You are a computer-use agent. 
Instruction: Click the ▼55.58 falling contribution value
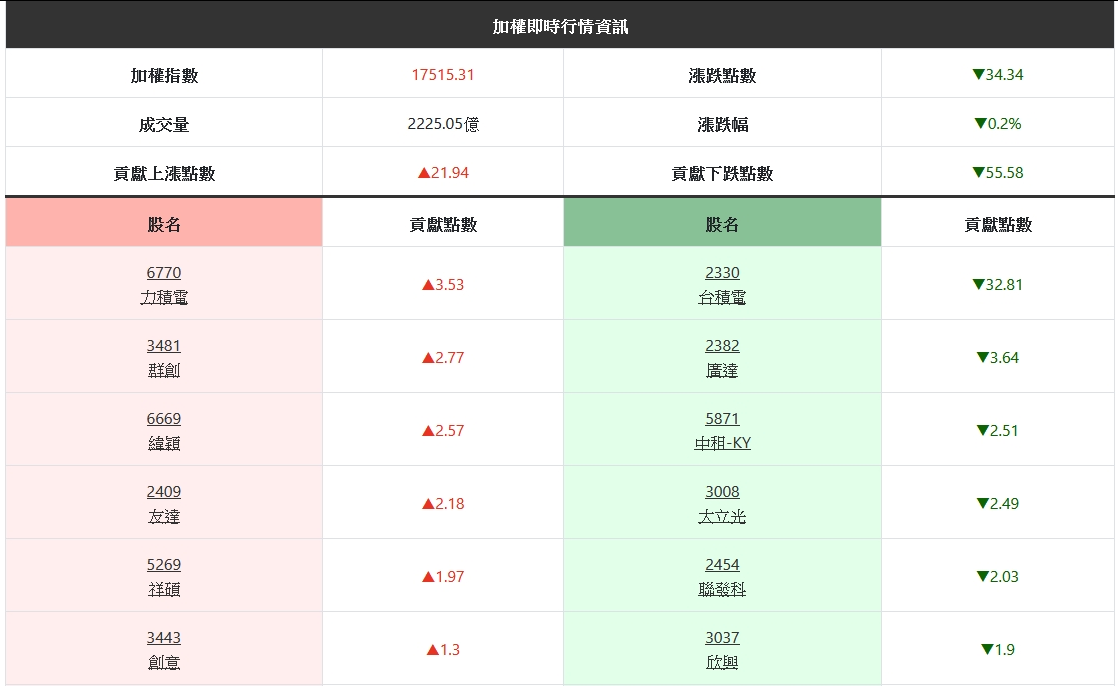(x=998, y=173)
